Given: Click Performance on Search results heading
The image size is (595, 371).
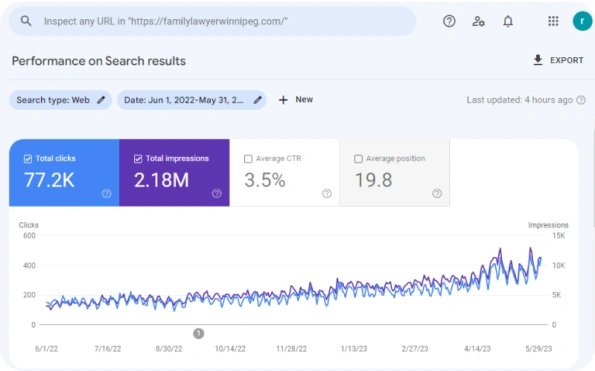Looking at the screenshot, I should click(x=99, y=61).
